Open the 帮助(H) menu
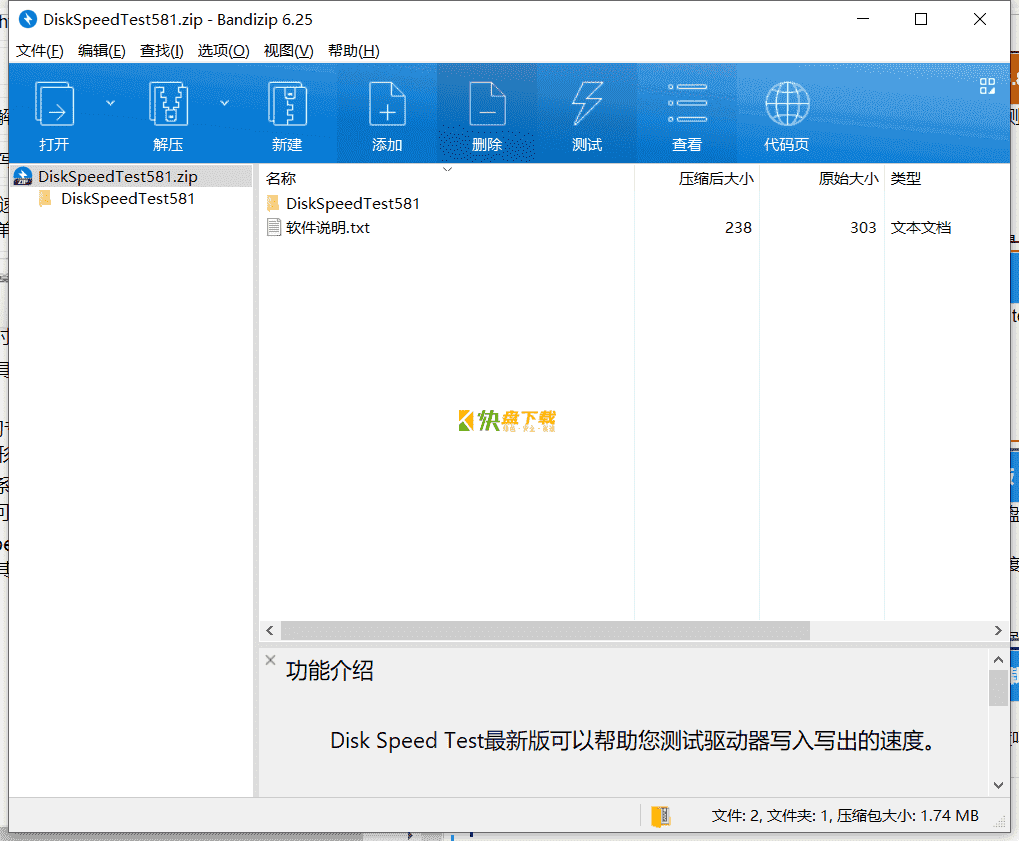 click(354, 51)
